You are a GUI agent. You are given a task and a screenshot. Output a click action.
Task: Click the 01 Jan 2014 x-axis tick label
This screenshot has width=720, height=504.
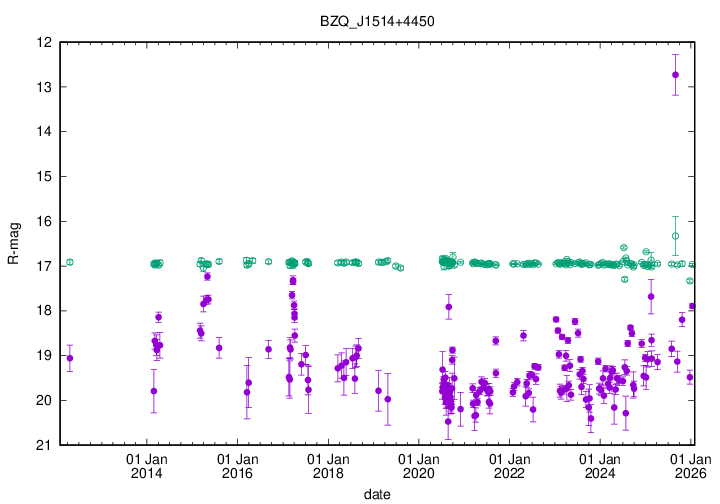[146, 466]
